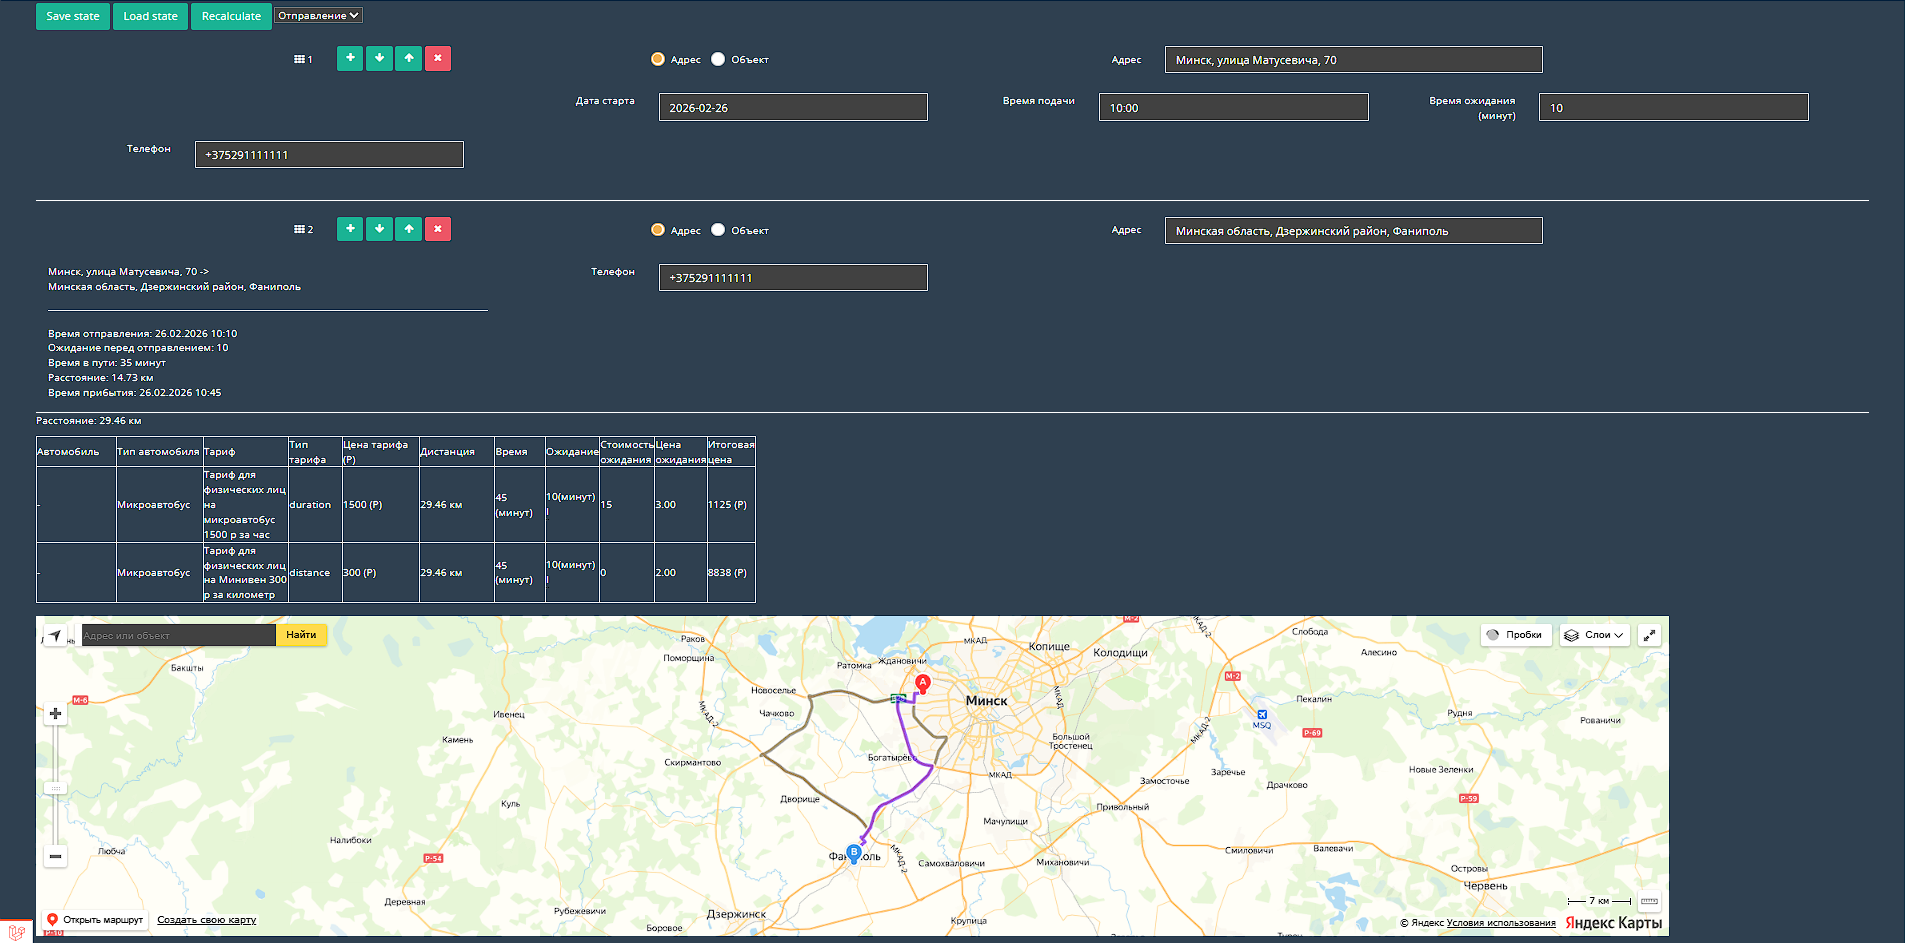Image resolution: width=1906 pixels, height=943 pixels.
Task: Move waypoint 1 down with arrow icon
Action: coord(379,59)
